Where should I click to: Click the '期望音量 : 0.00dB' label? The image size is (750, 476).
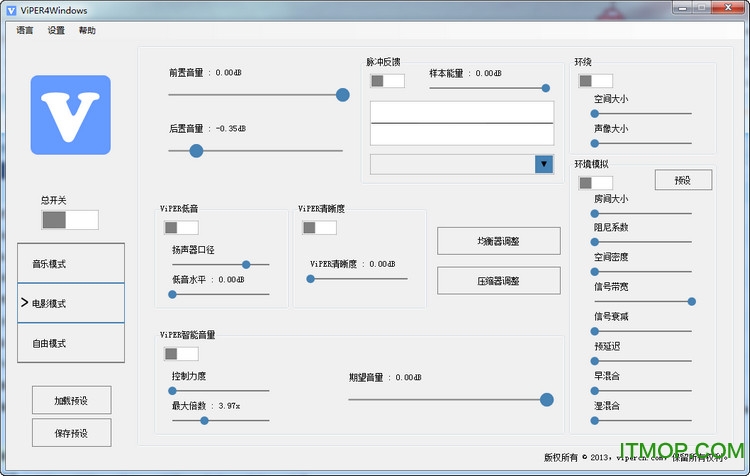pos(385,377)
